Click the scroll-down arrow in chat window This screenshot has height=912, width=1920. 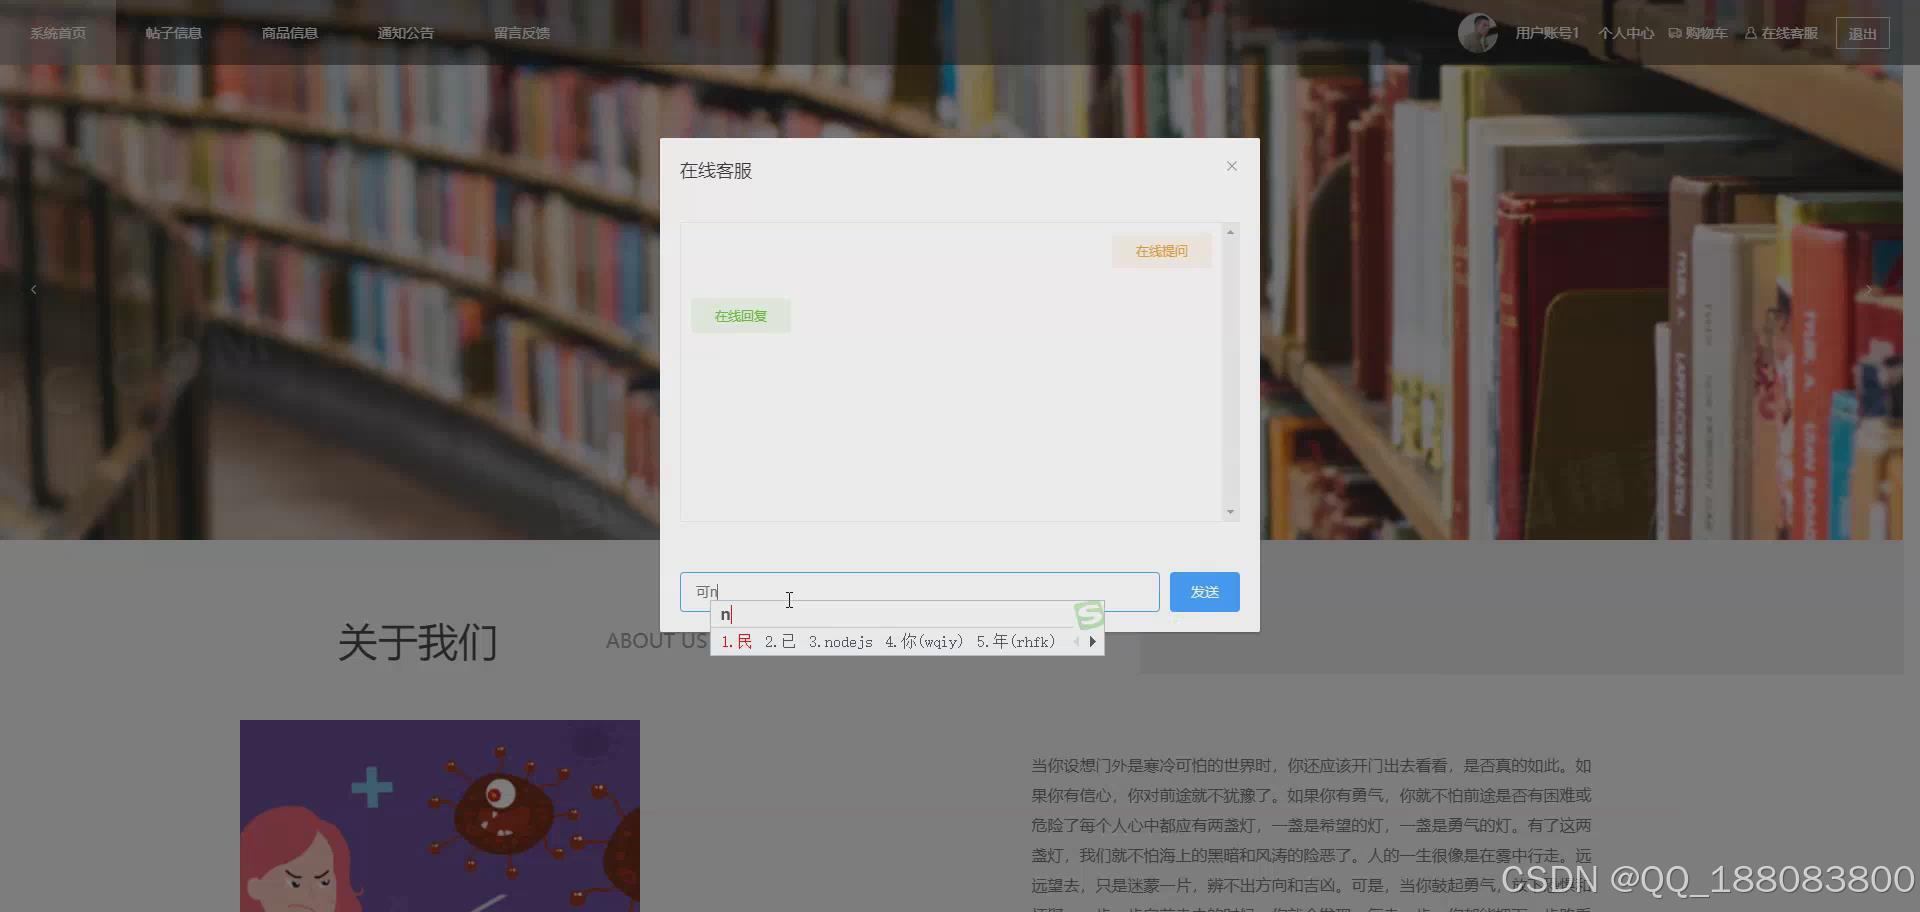[x=1230, y=512]
